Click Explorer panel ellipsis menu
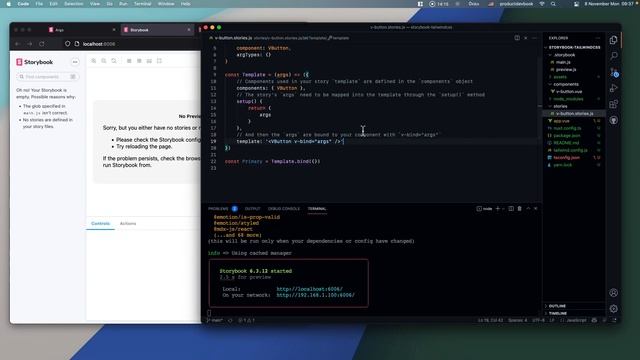This screenshot has height=360, width=640. click(598, 38)
